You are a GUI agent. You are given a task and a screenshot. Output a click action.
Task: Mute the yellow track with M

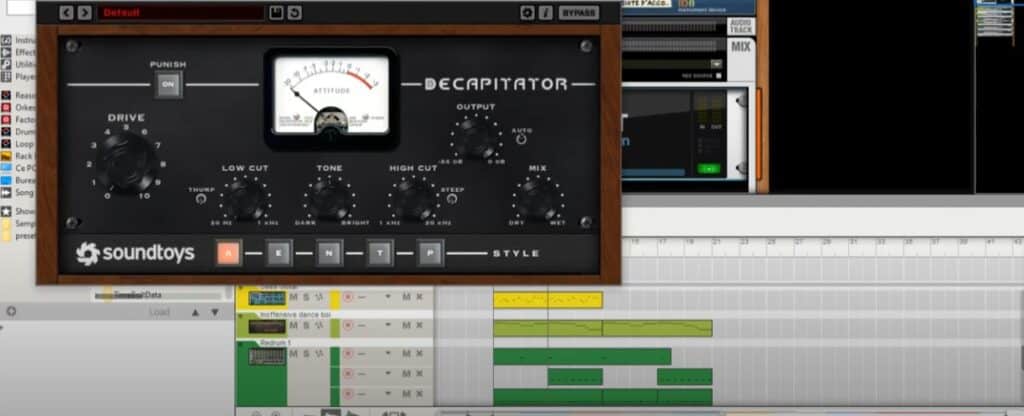click(293, 297)
